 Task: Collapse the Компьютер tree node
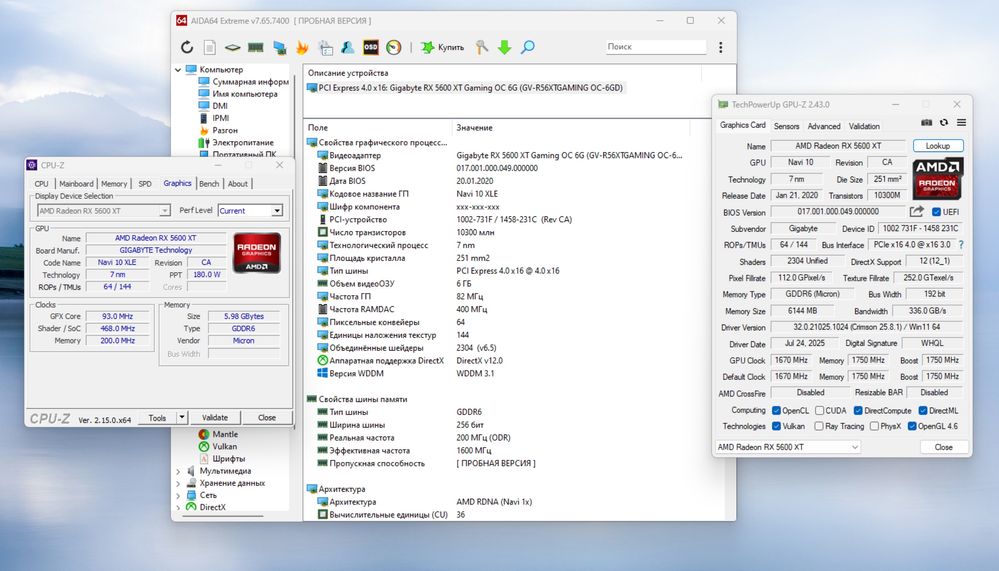click(x=178, y=69)
